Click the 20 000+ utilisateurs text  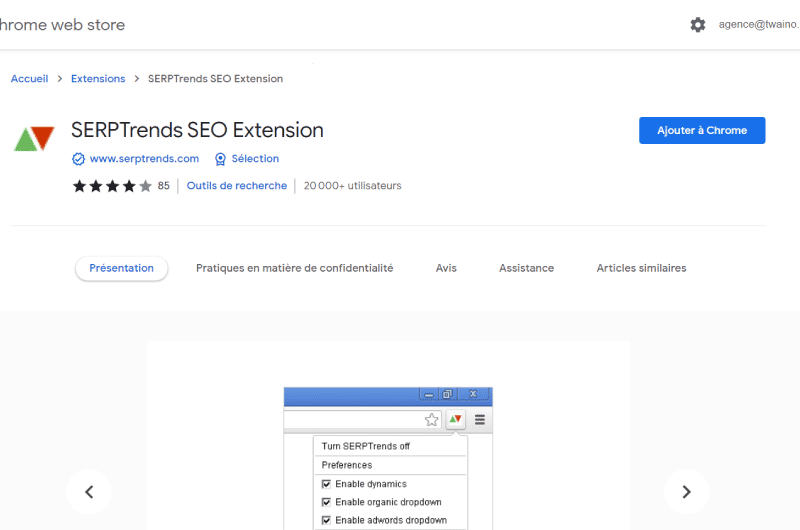(353, 186)
